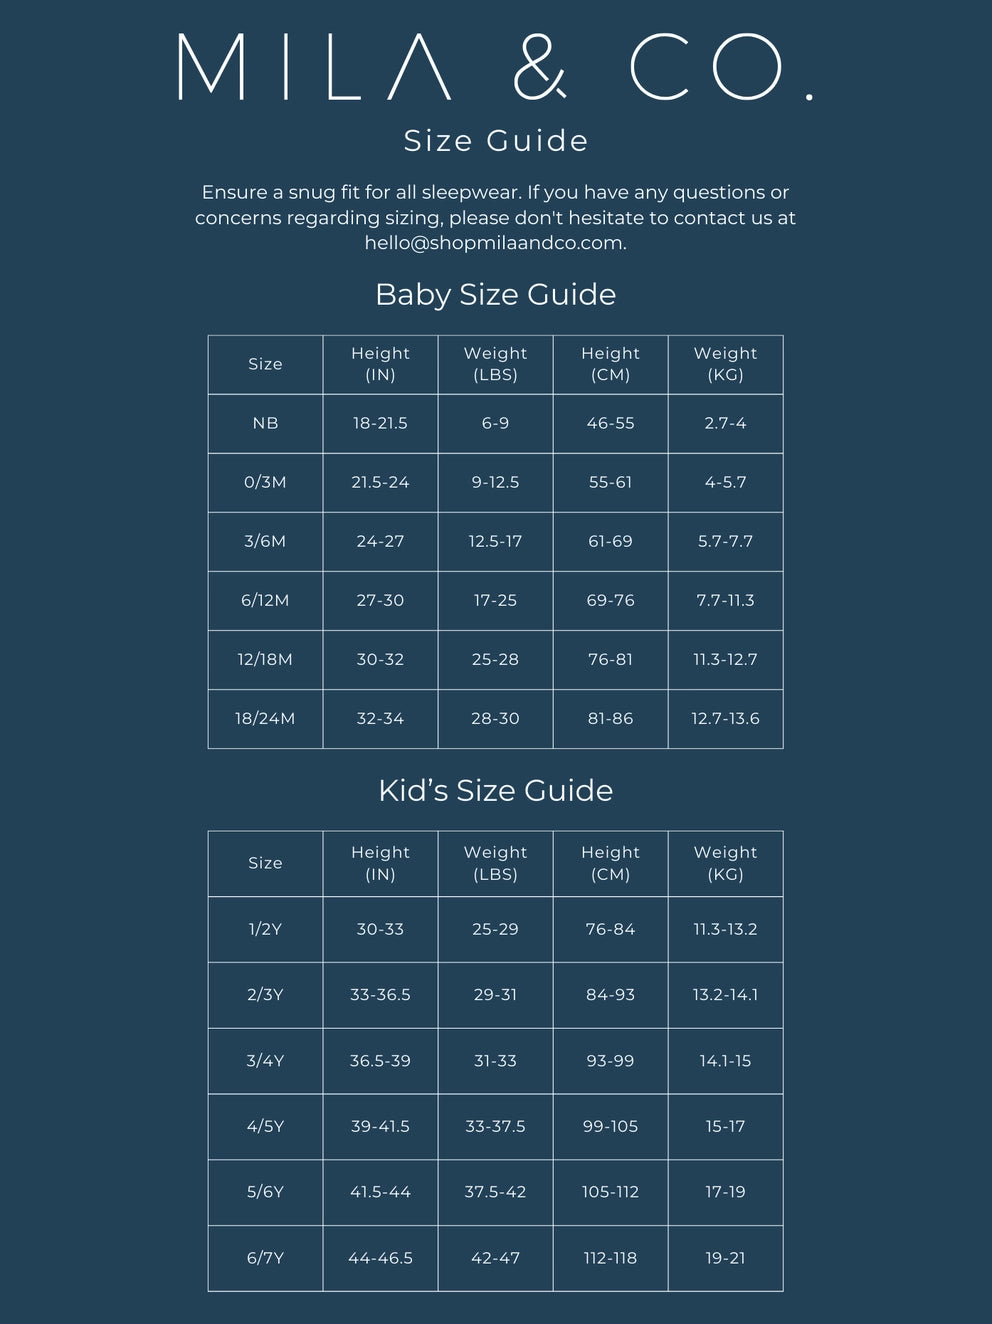The image size is (992, 1324).
Task: Click the NB size row label
Action: pyautogui.click(x=265, y=423)
